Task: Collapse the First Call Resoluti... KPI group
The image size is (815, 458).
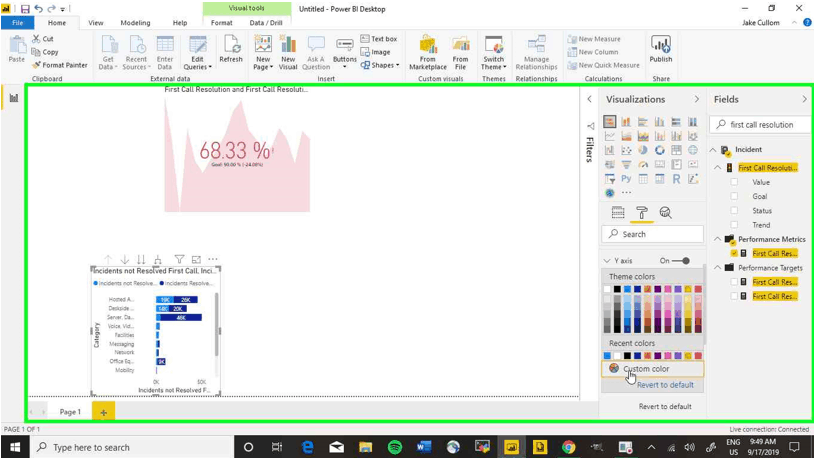Action: [x=718, y=168]
